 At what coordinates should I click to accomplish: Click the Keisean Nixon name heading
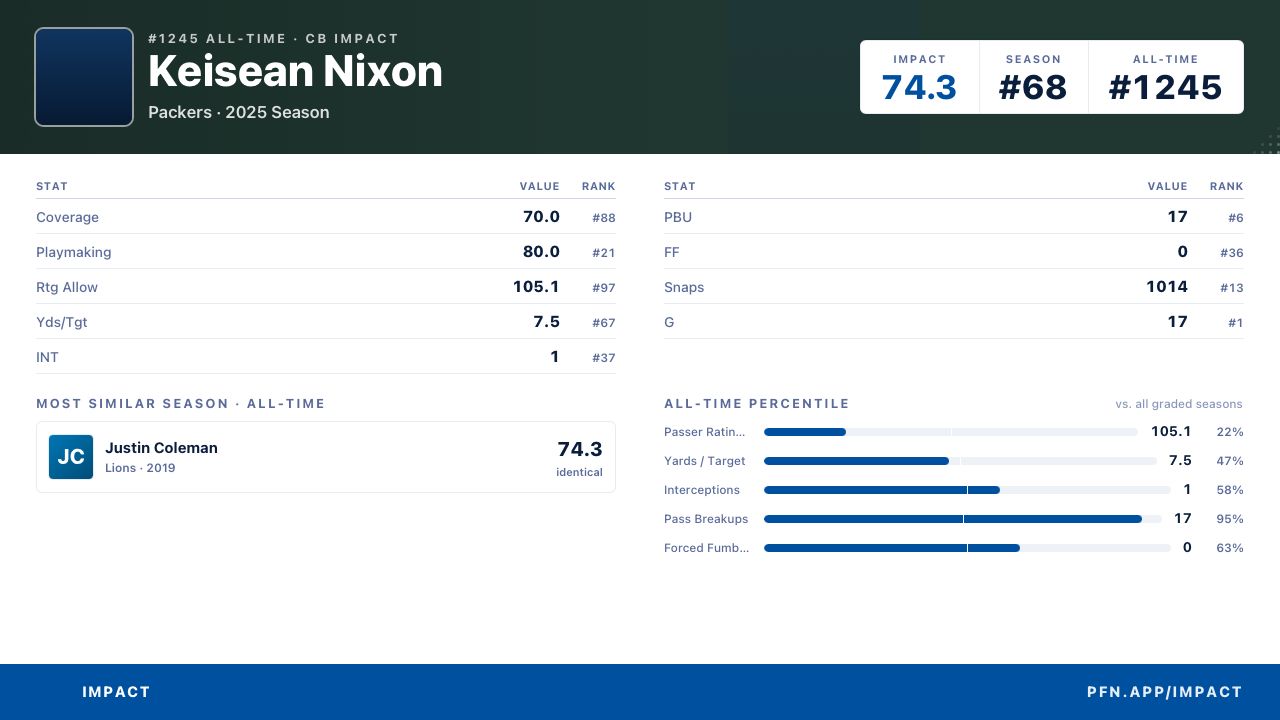click(x=295, y=72)
